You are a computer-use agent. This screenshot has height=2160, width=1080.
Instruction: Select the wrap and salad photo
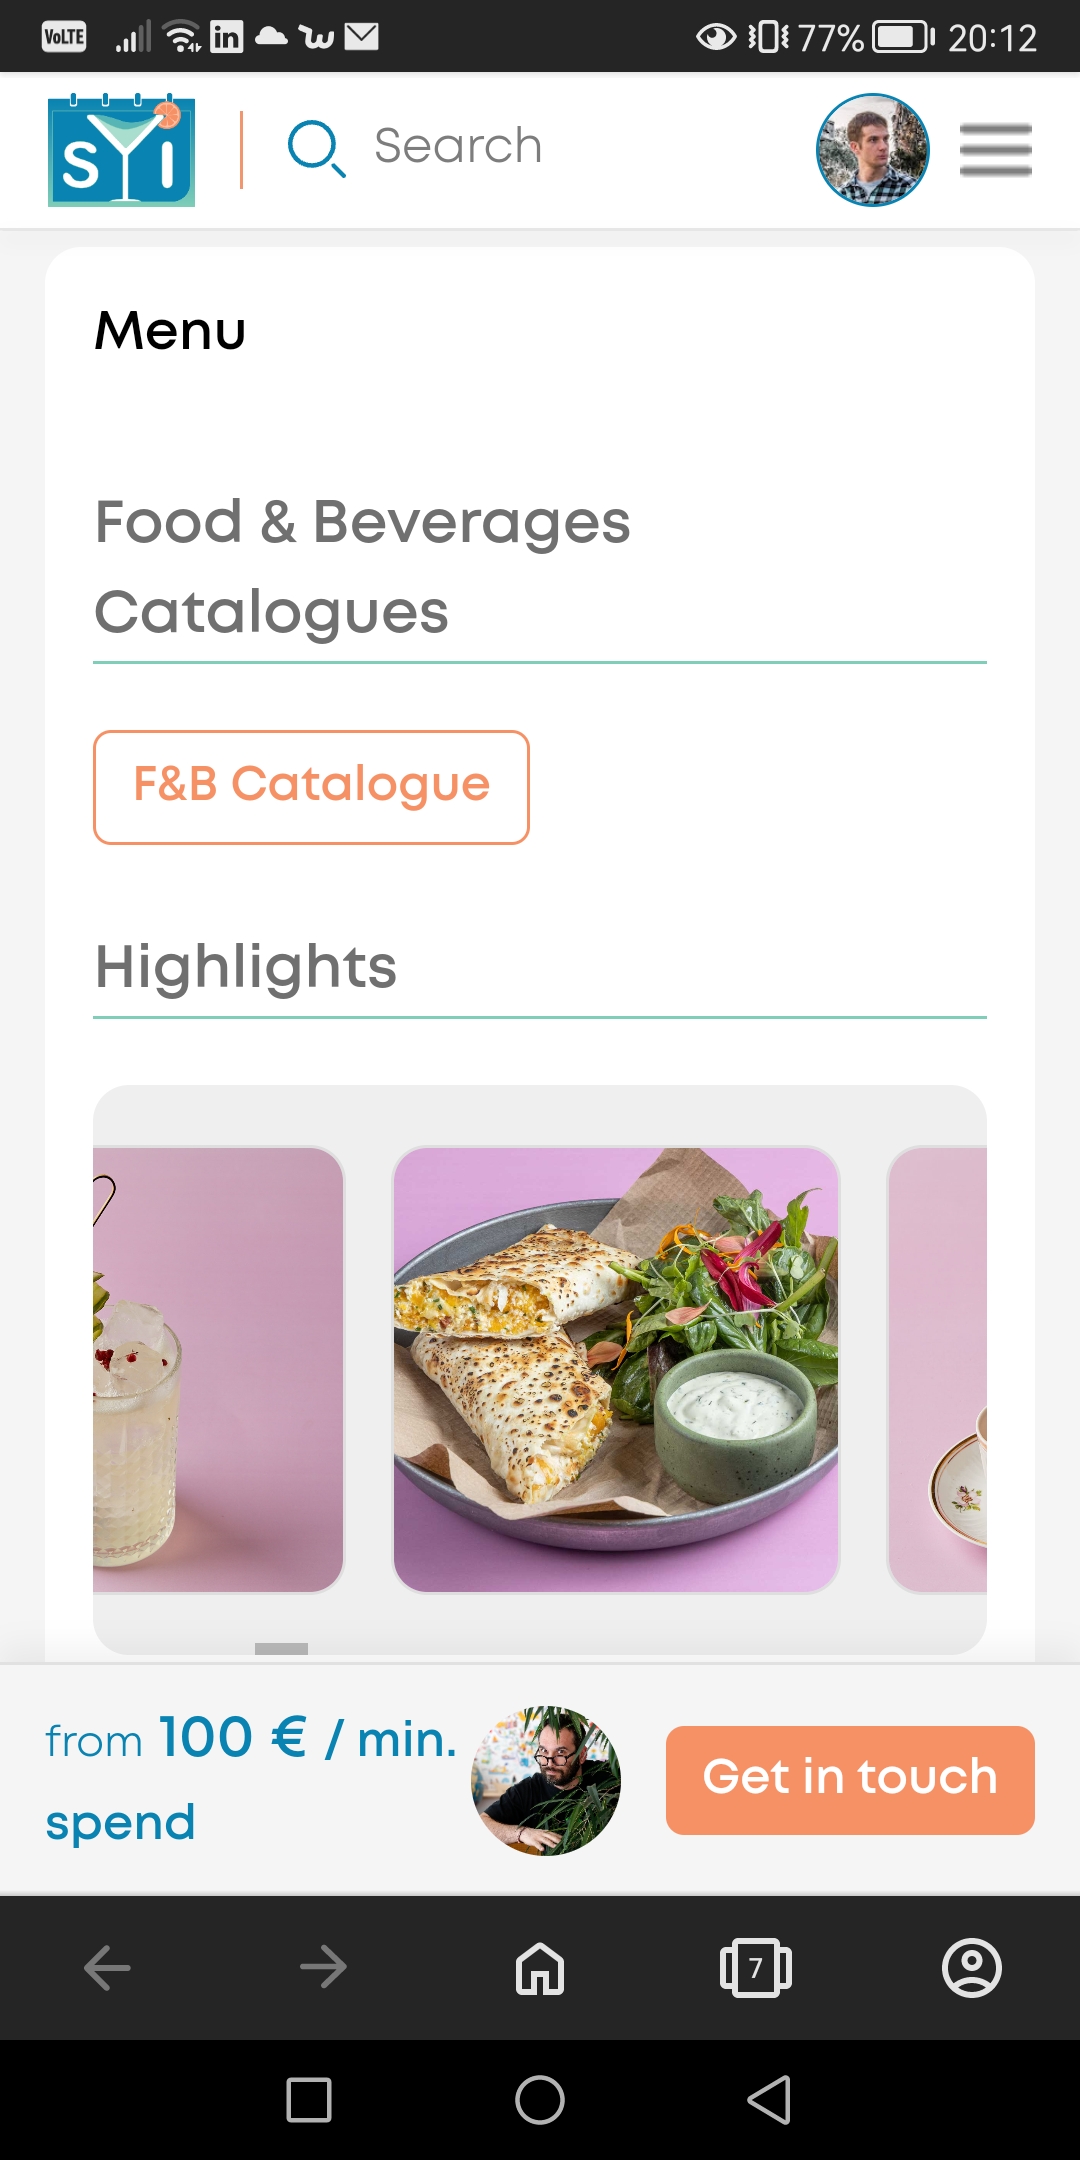[615, 1369]
